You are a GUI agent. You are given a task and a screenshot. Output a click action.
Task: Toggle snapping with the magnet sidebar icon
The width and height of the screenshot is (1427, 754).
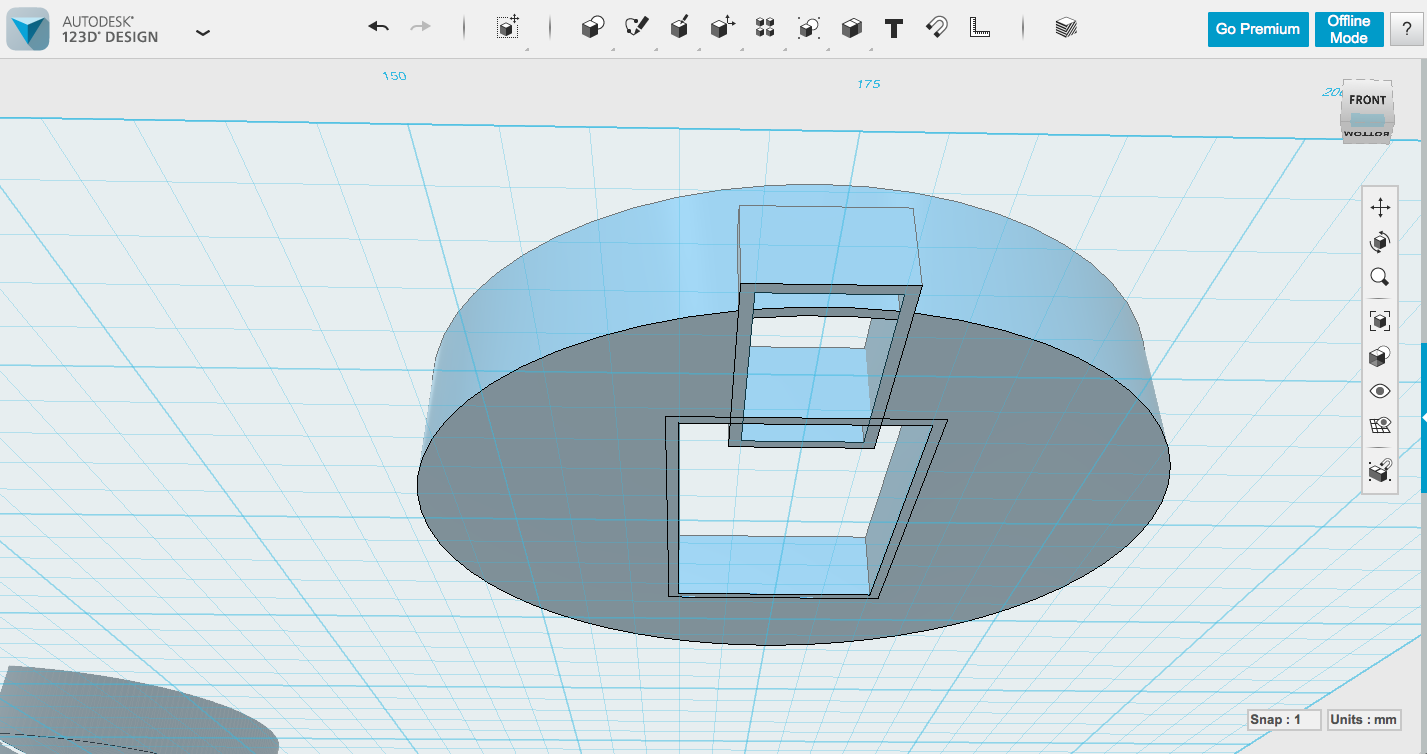pyautogui.click(x=1380, y=471)
